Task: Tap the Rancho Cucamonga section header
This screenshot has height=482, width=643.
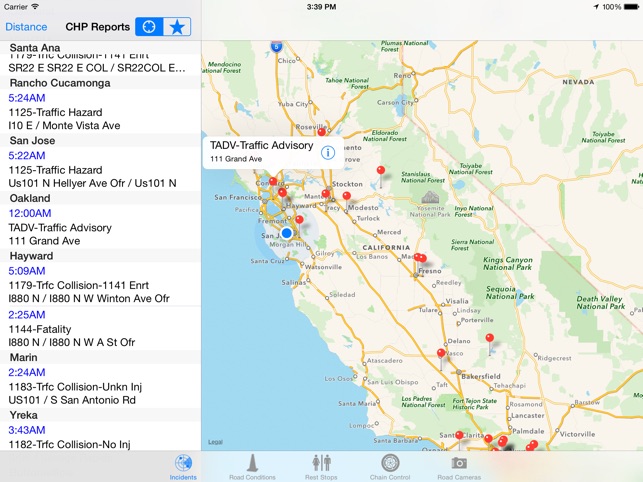Action: click(x=100, y=83)
